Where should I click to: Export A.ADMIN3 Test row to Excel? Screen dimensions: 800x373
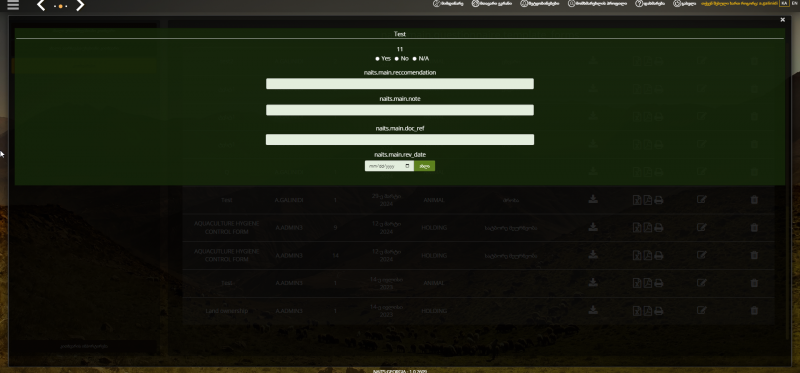pos(637,283)
